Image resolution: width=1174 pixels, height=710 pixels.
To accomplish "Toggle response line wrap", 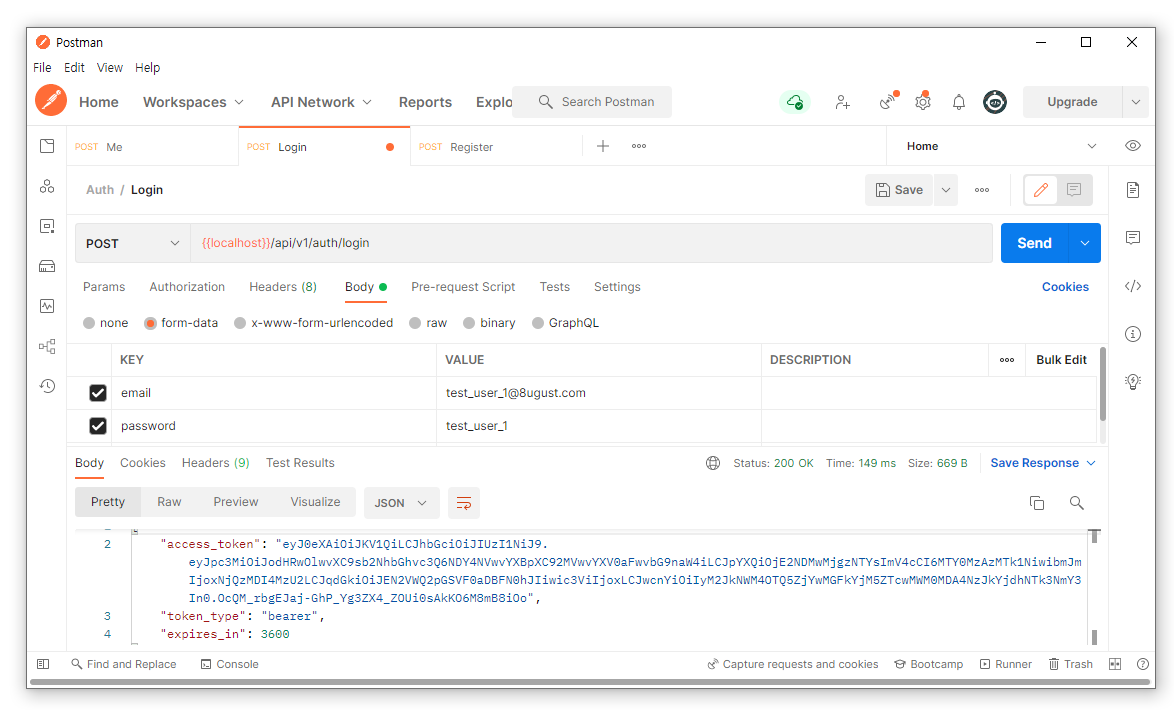I will (x=463, y=503).
